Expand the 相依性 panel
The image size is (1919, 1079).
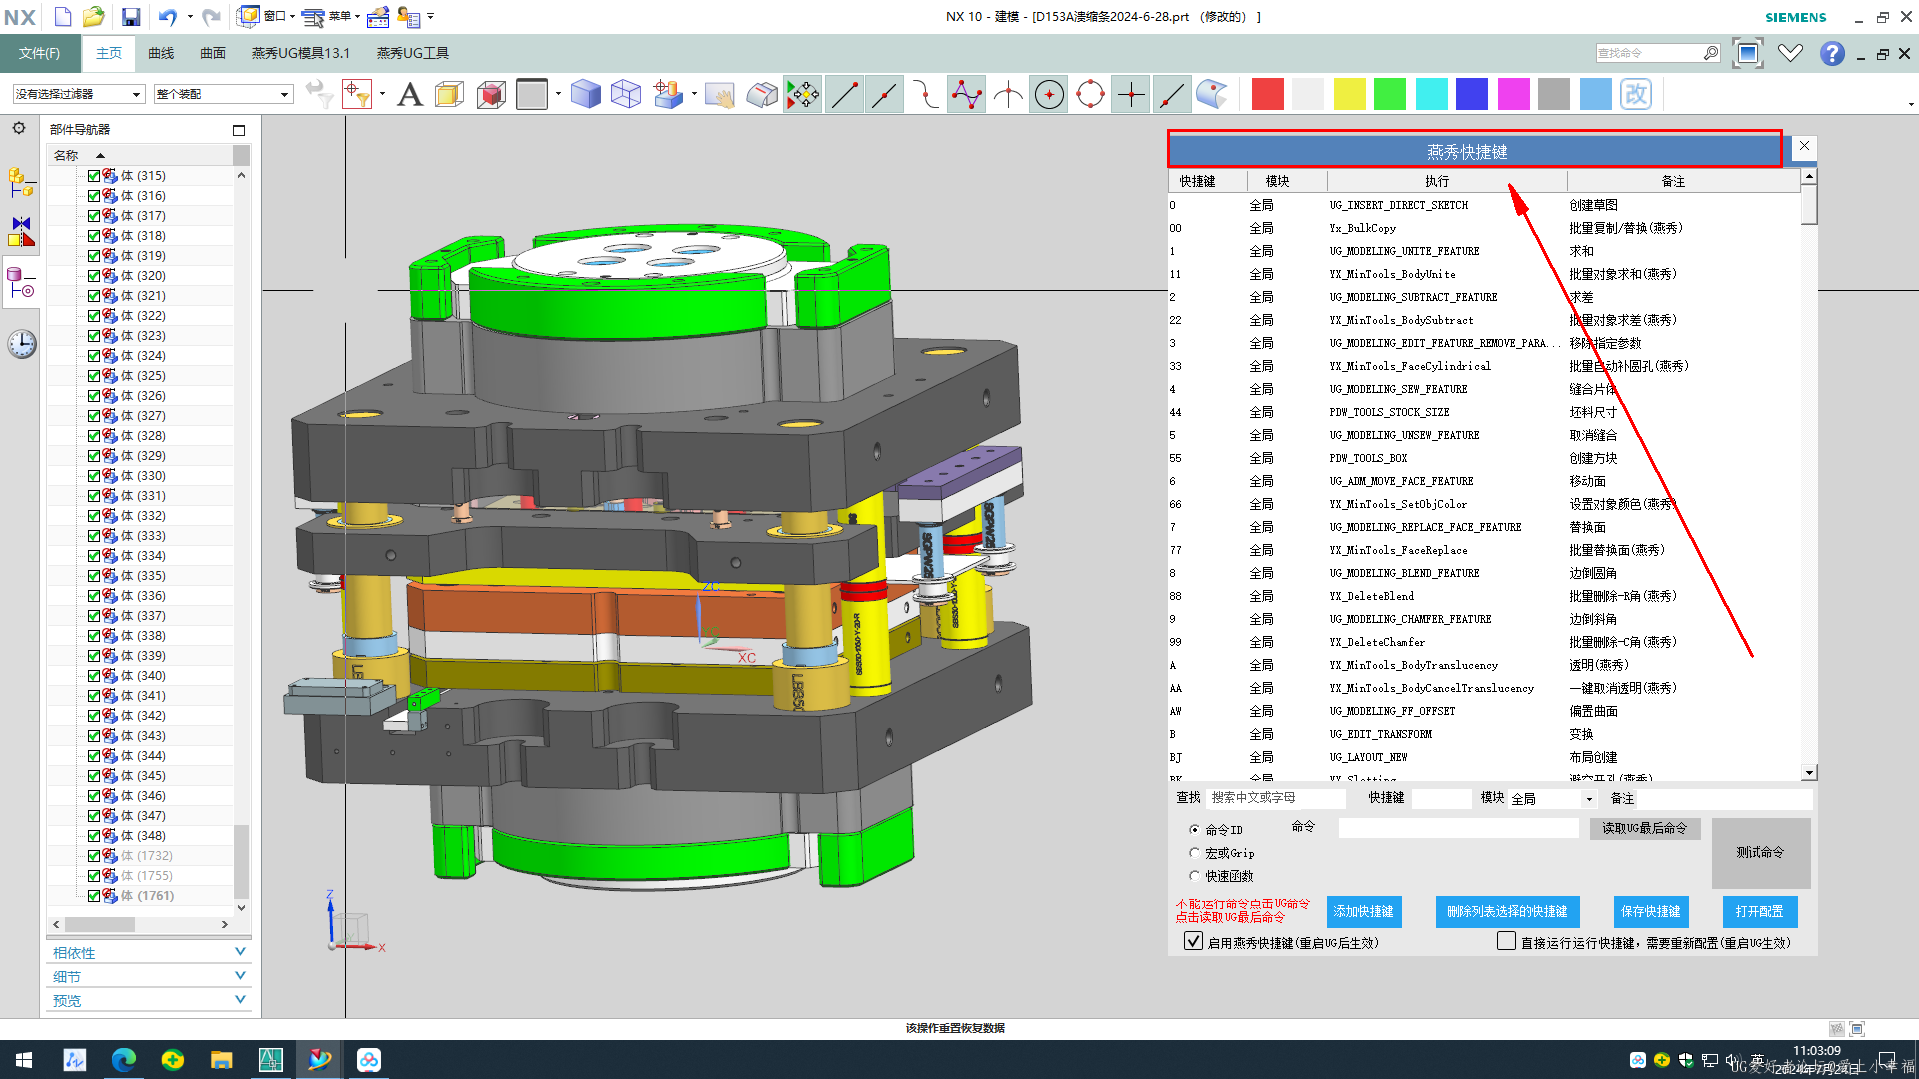coord(148,953)
